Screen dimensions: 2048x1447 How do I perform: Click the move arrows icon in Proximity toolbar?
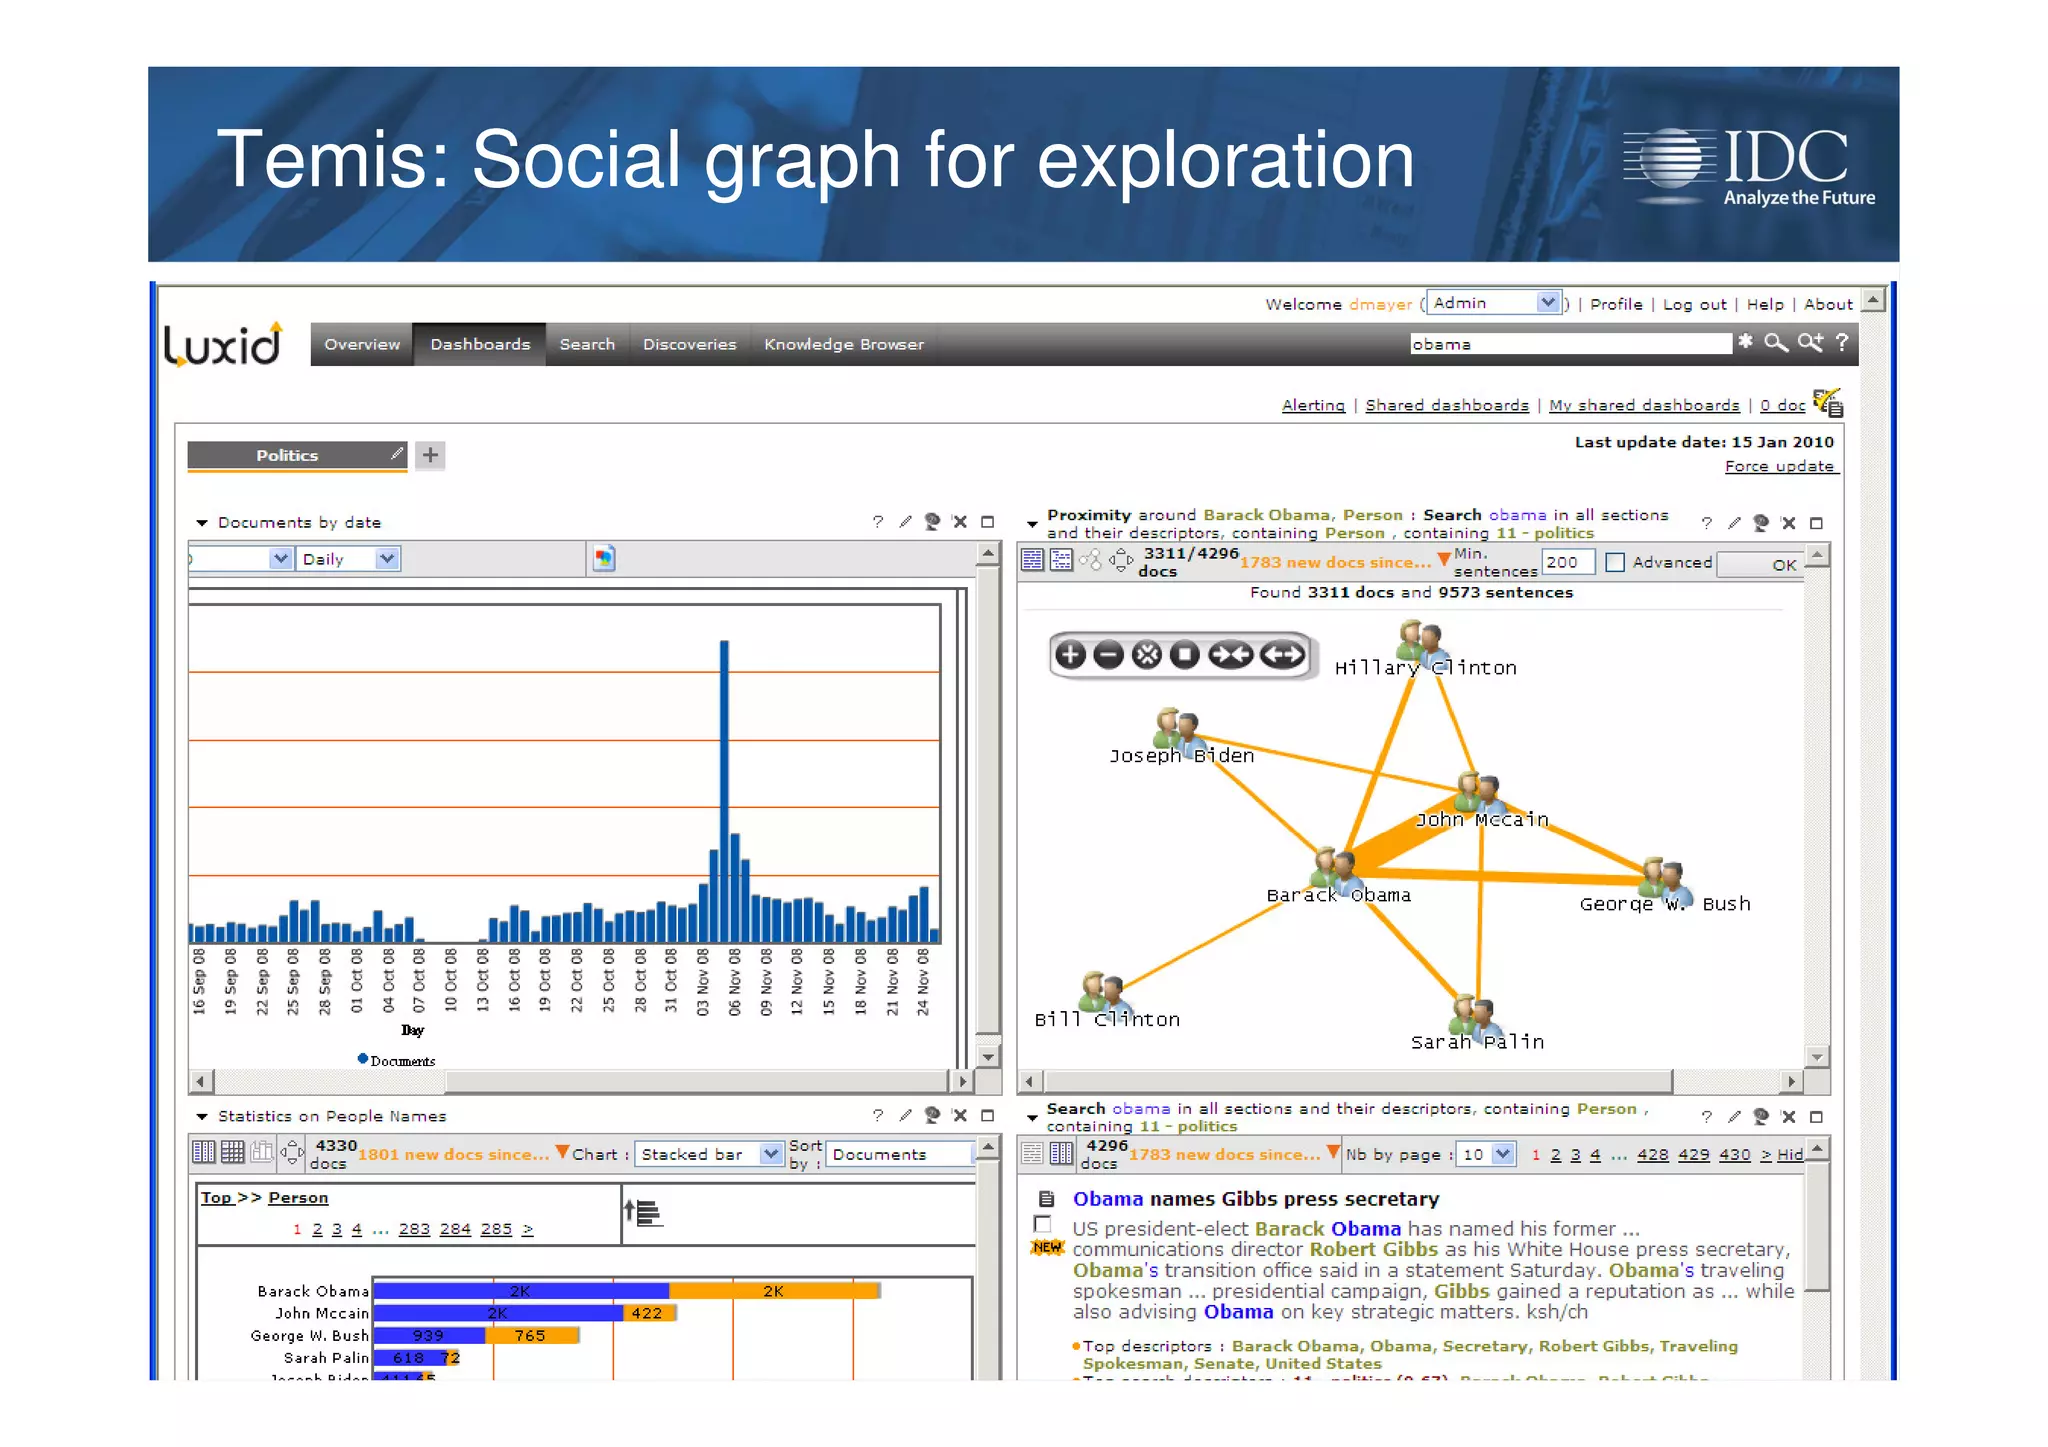pyautogui.click(x=1121, y=560)
